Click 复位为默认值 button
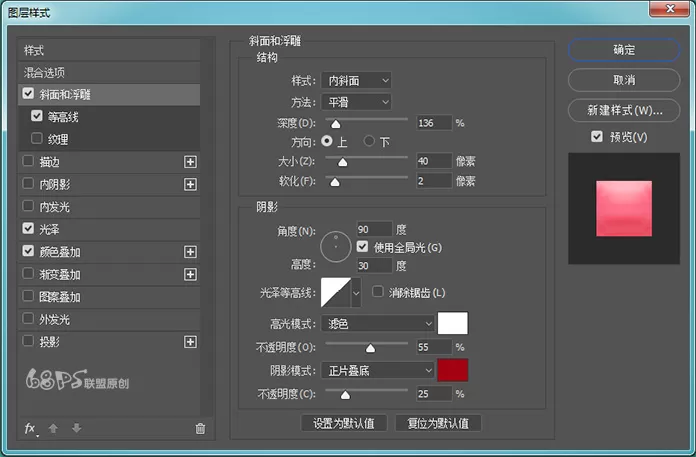 [x=438, y=423]
